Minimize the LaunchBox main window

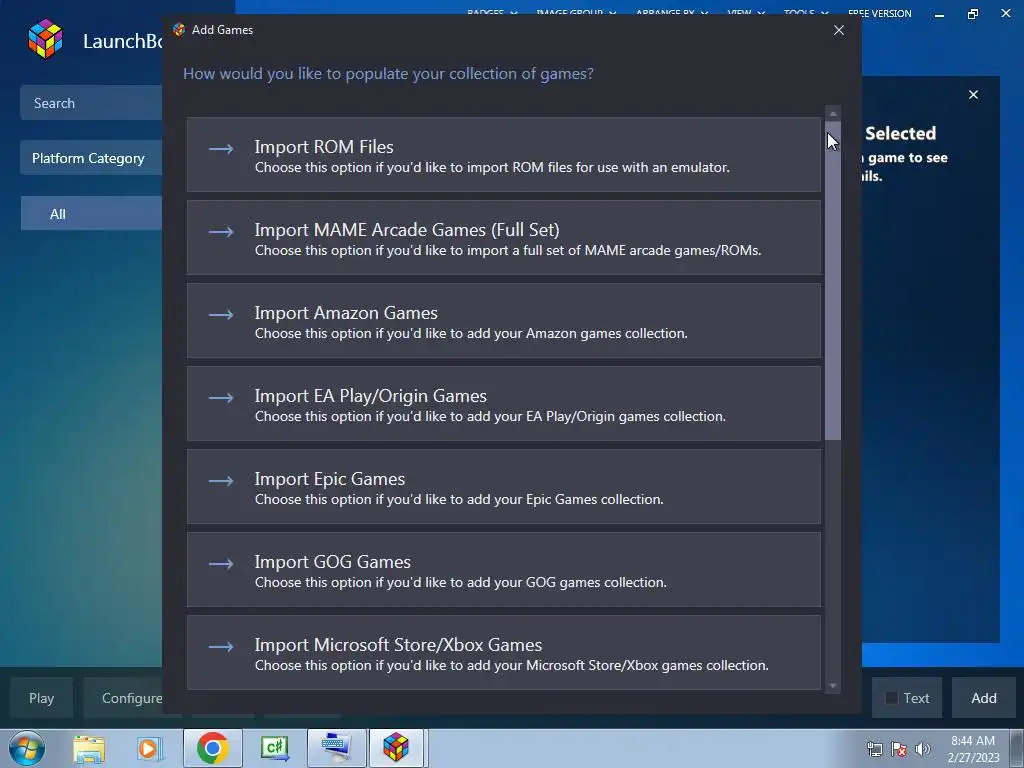tap(939, 14)
